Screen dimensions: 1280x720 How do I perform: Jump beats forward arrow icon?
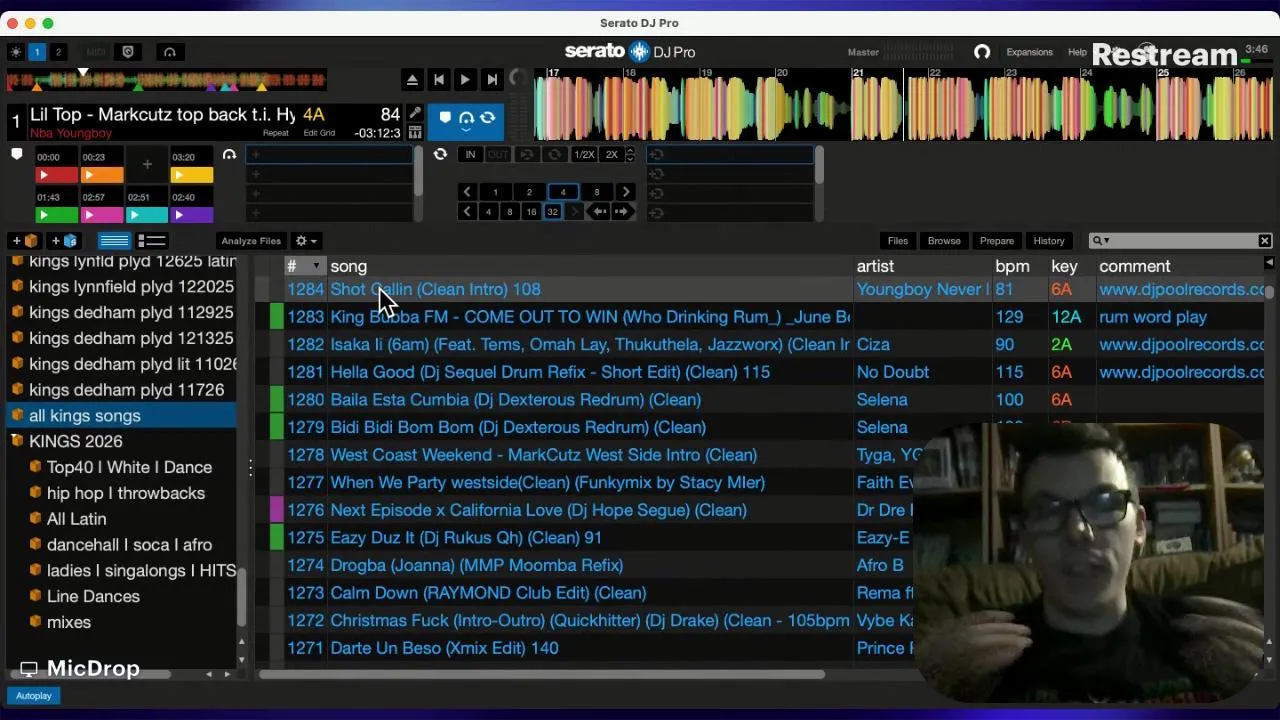point(621,212)
